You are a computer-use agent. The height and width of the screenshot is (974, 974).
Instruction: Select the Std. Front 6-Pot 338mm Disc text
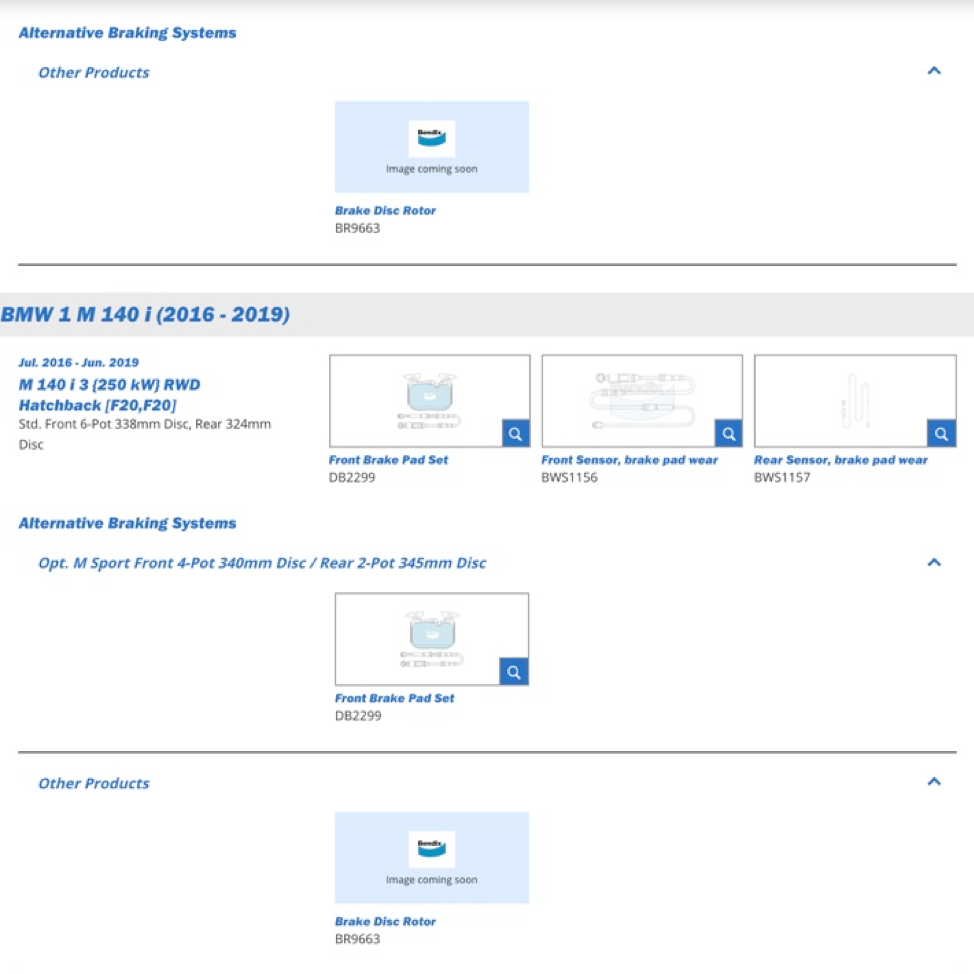click(145, 434)
